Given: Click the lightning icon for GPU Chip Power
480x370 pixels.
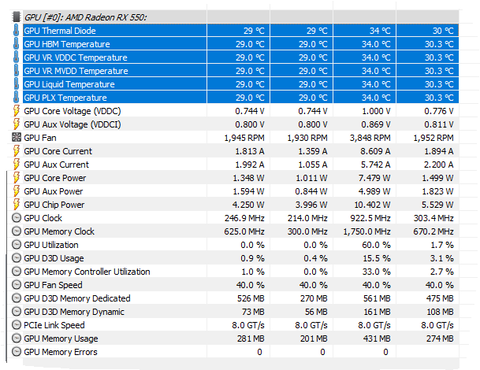Looking at the screenshot, I should click(x=16, y=204).
